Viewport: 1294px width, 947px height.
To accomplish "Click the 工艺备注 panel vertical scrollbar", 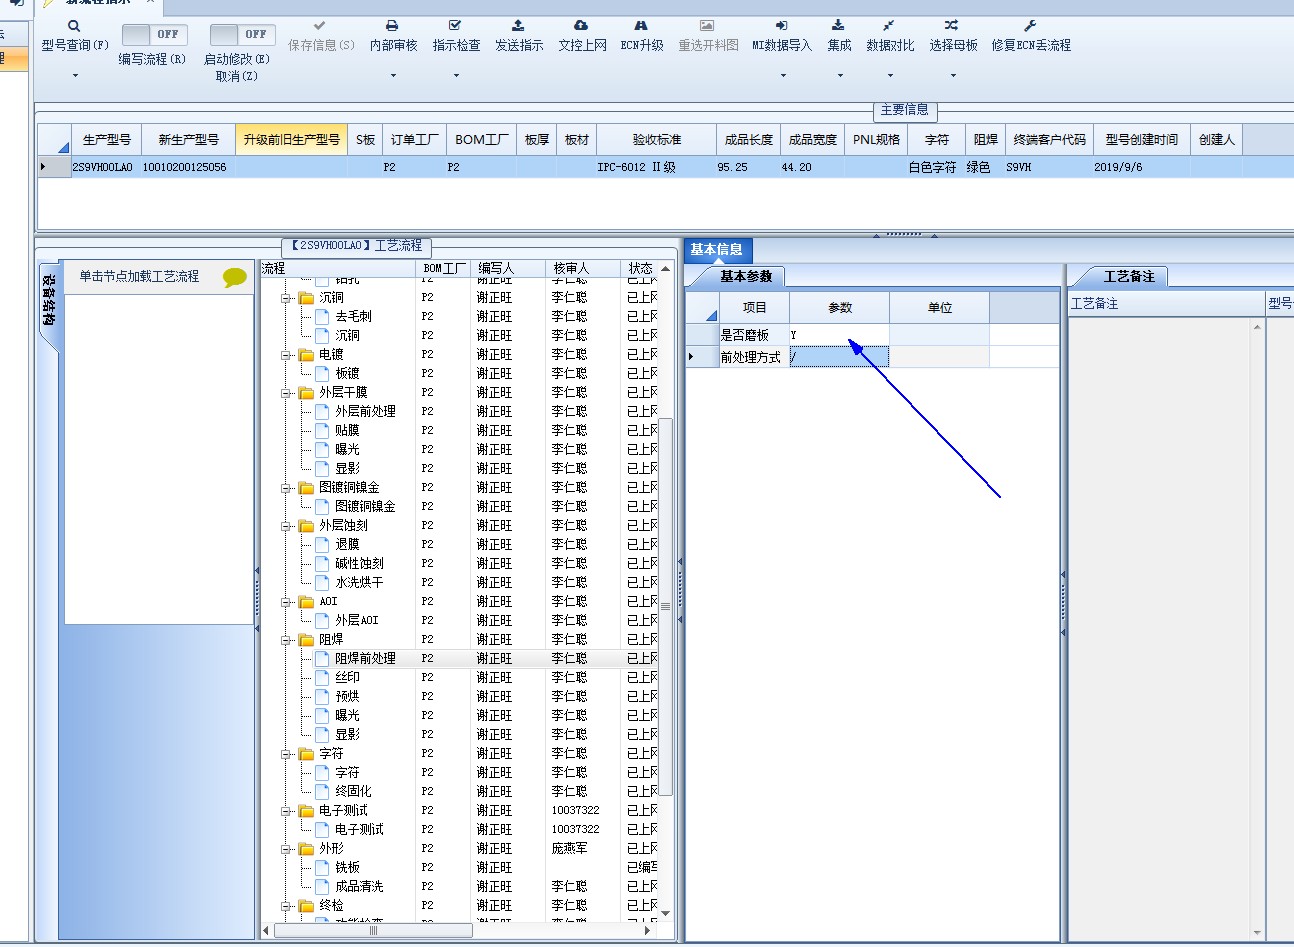I will (x=1257, y=630).
